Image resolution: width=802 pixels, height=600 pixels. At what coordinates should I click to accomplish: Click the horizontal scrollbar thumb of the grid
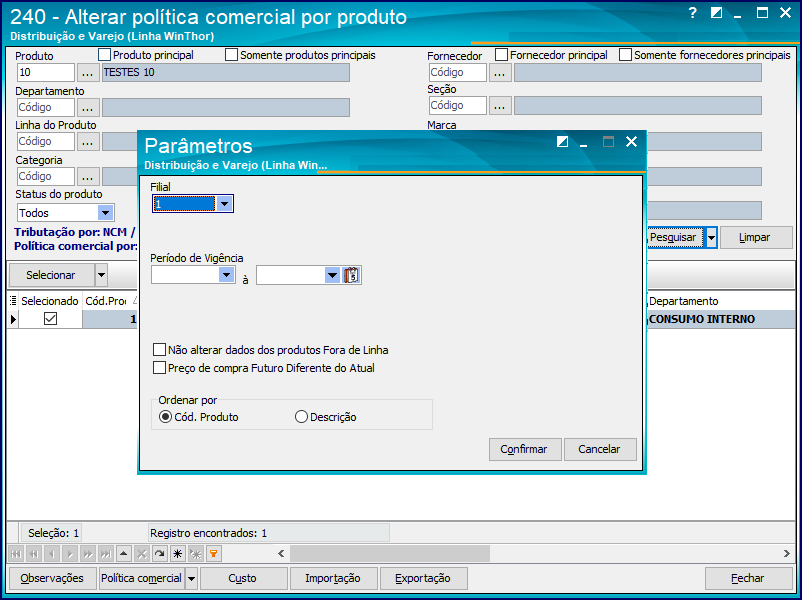pyautogui.click(x=390, y=553)
